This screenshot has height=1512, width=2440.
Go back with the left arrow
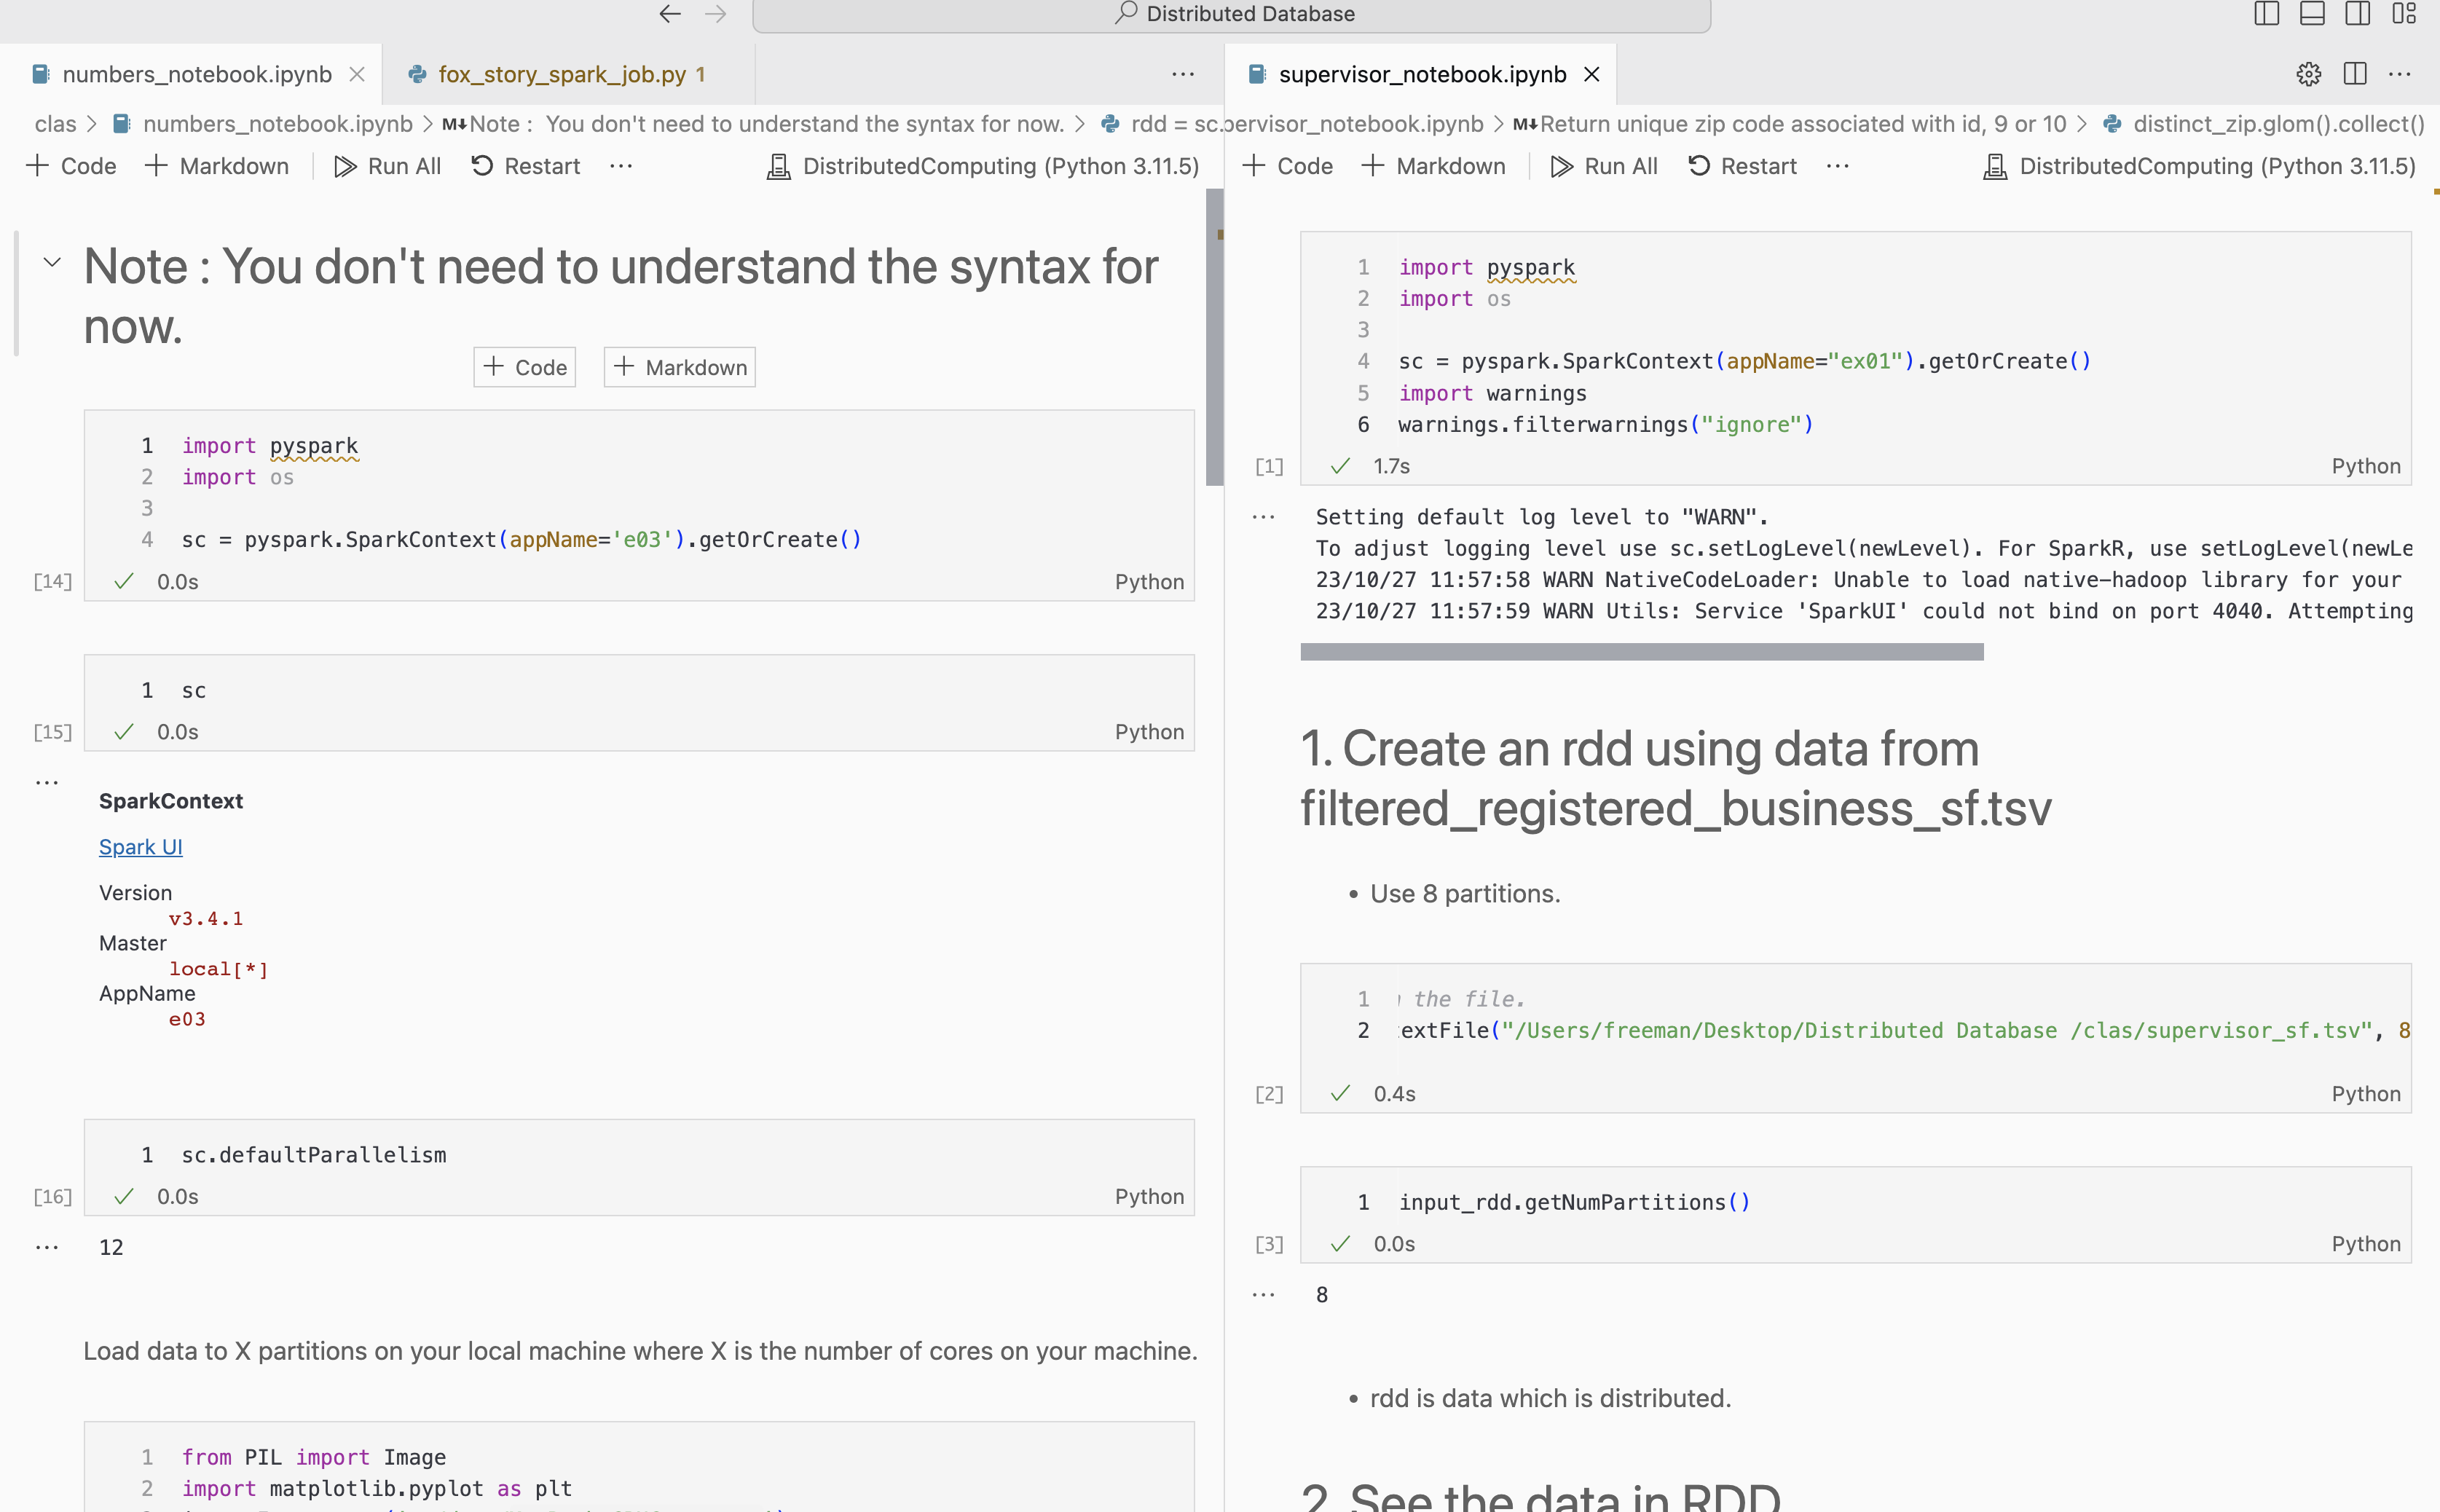(670, 14)
